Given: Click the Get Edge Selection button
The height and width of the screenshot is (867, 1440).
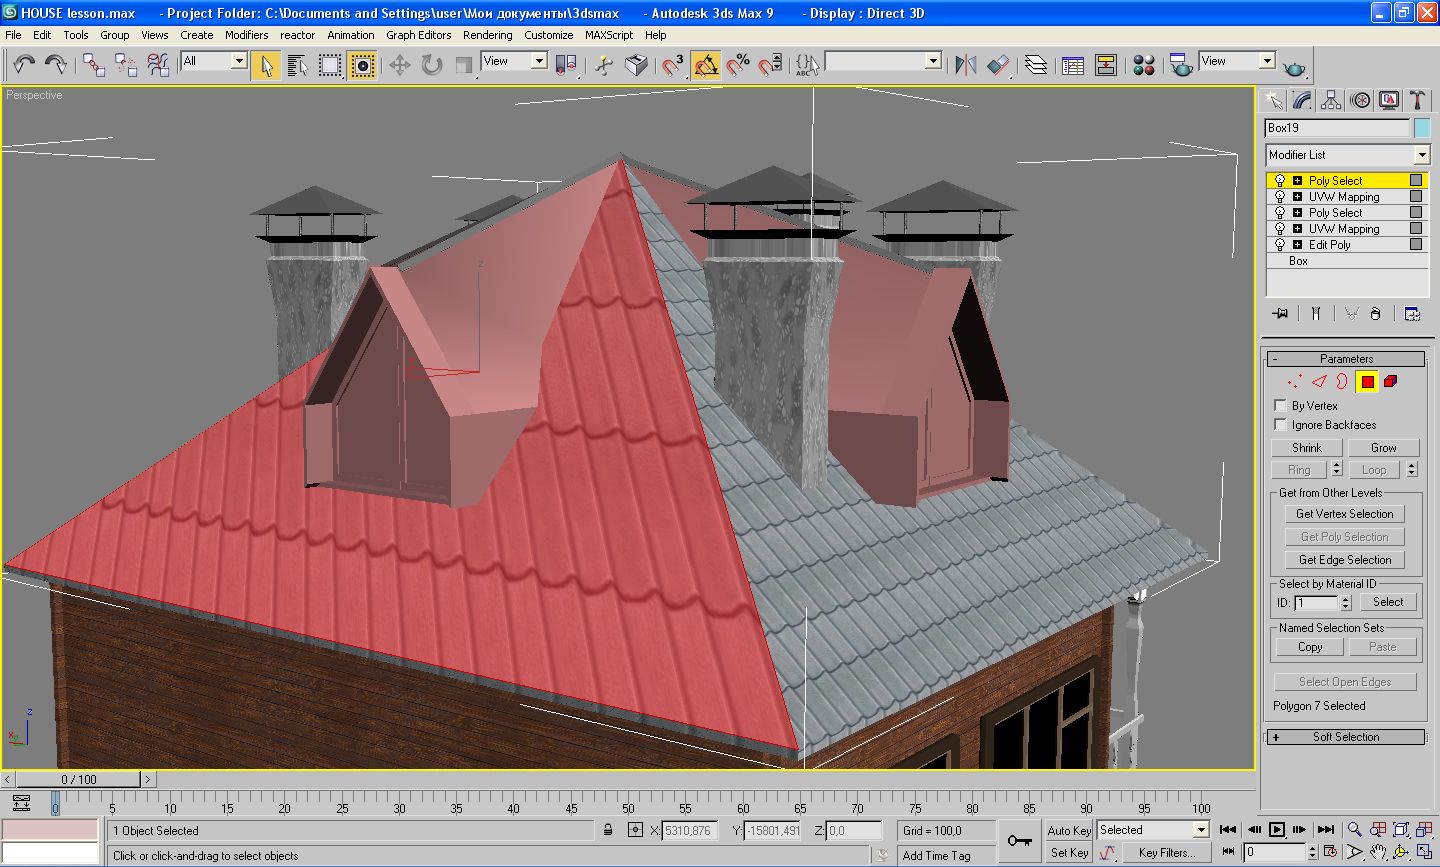Looking at the screenshot, I should pos(1345,560).
